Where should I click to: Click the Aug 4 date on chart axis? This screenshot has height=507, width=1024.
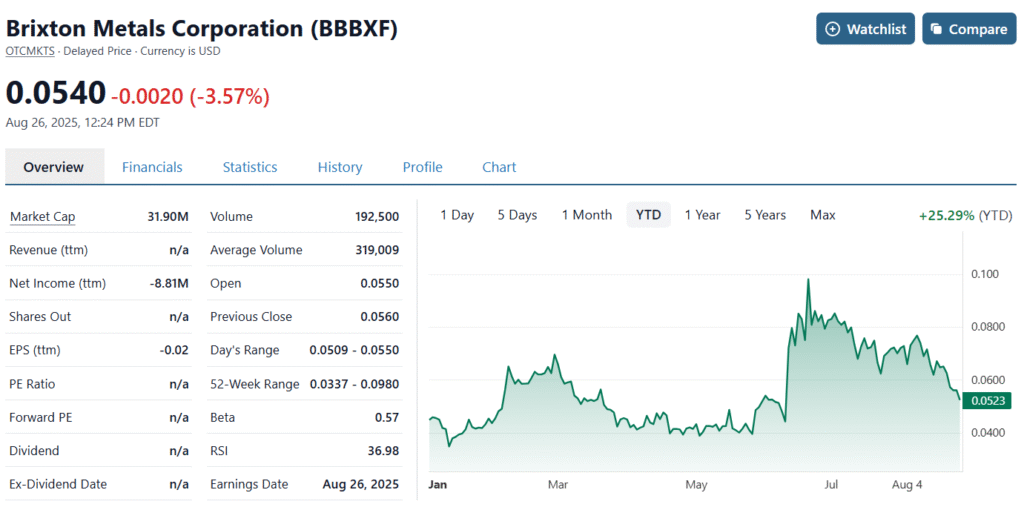click(x=907, y=485)
